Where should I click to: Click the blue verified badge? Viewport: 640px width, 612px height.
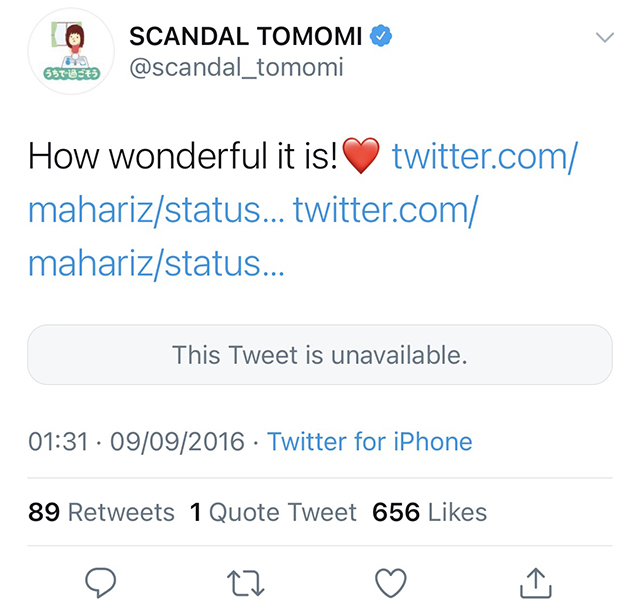381,37
